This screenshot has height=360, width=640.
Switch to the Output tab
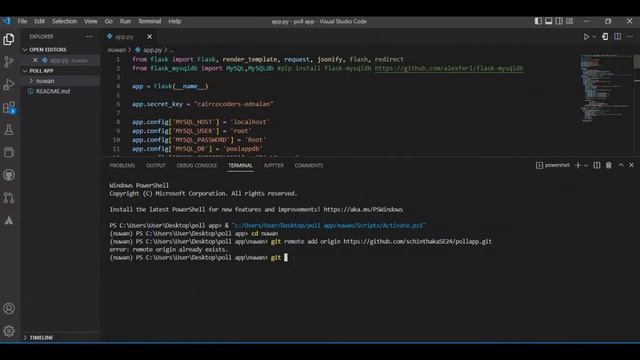coord(156,165)
